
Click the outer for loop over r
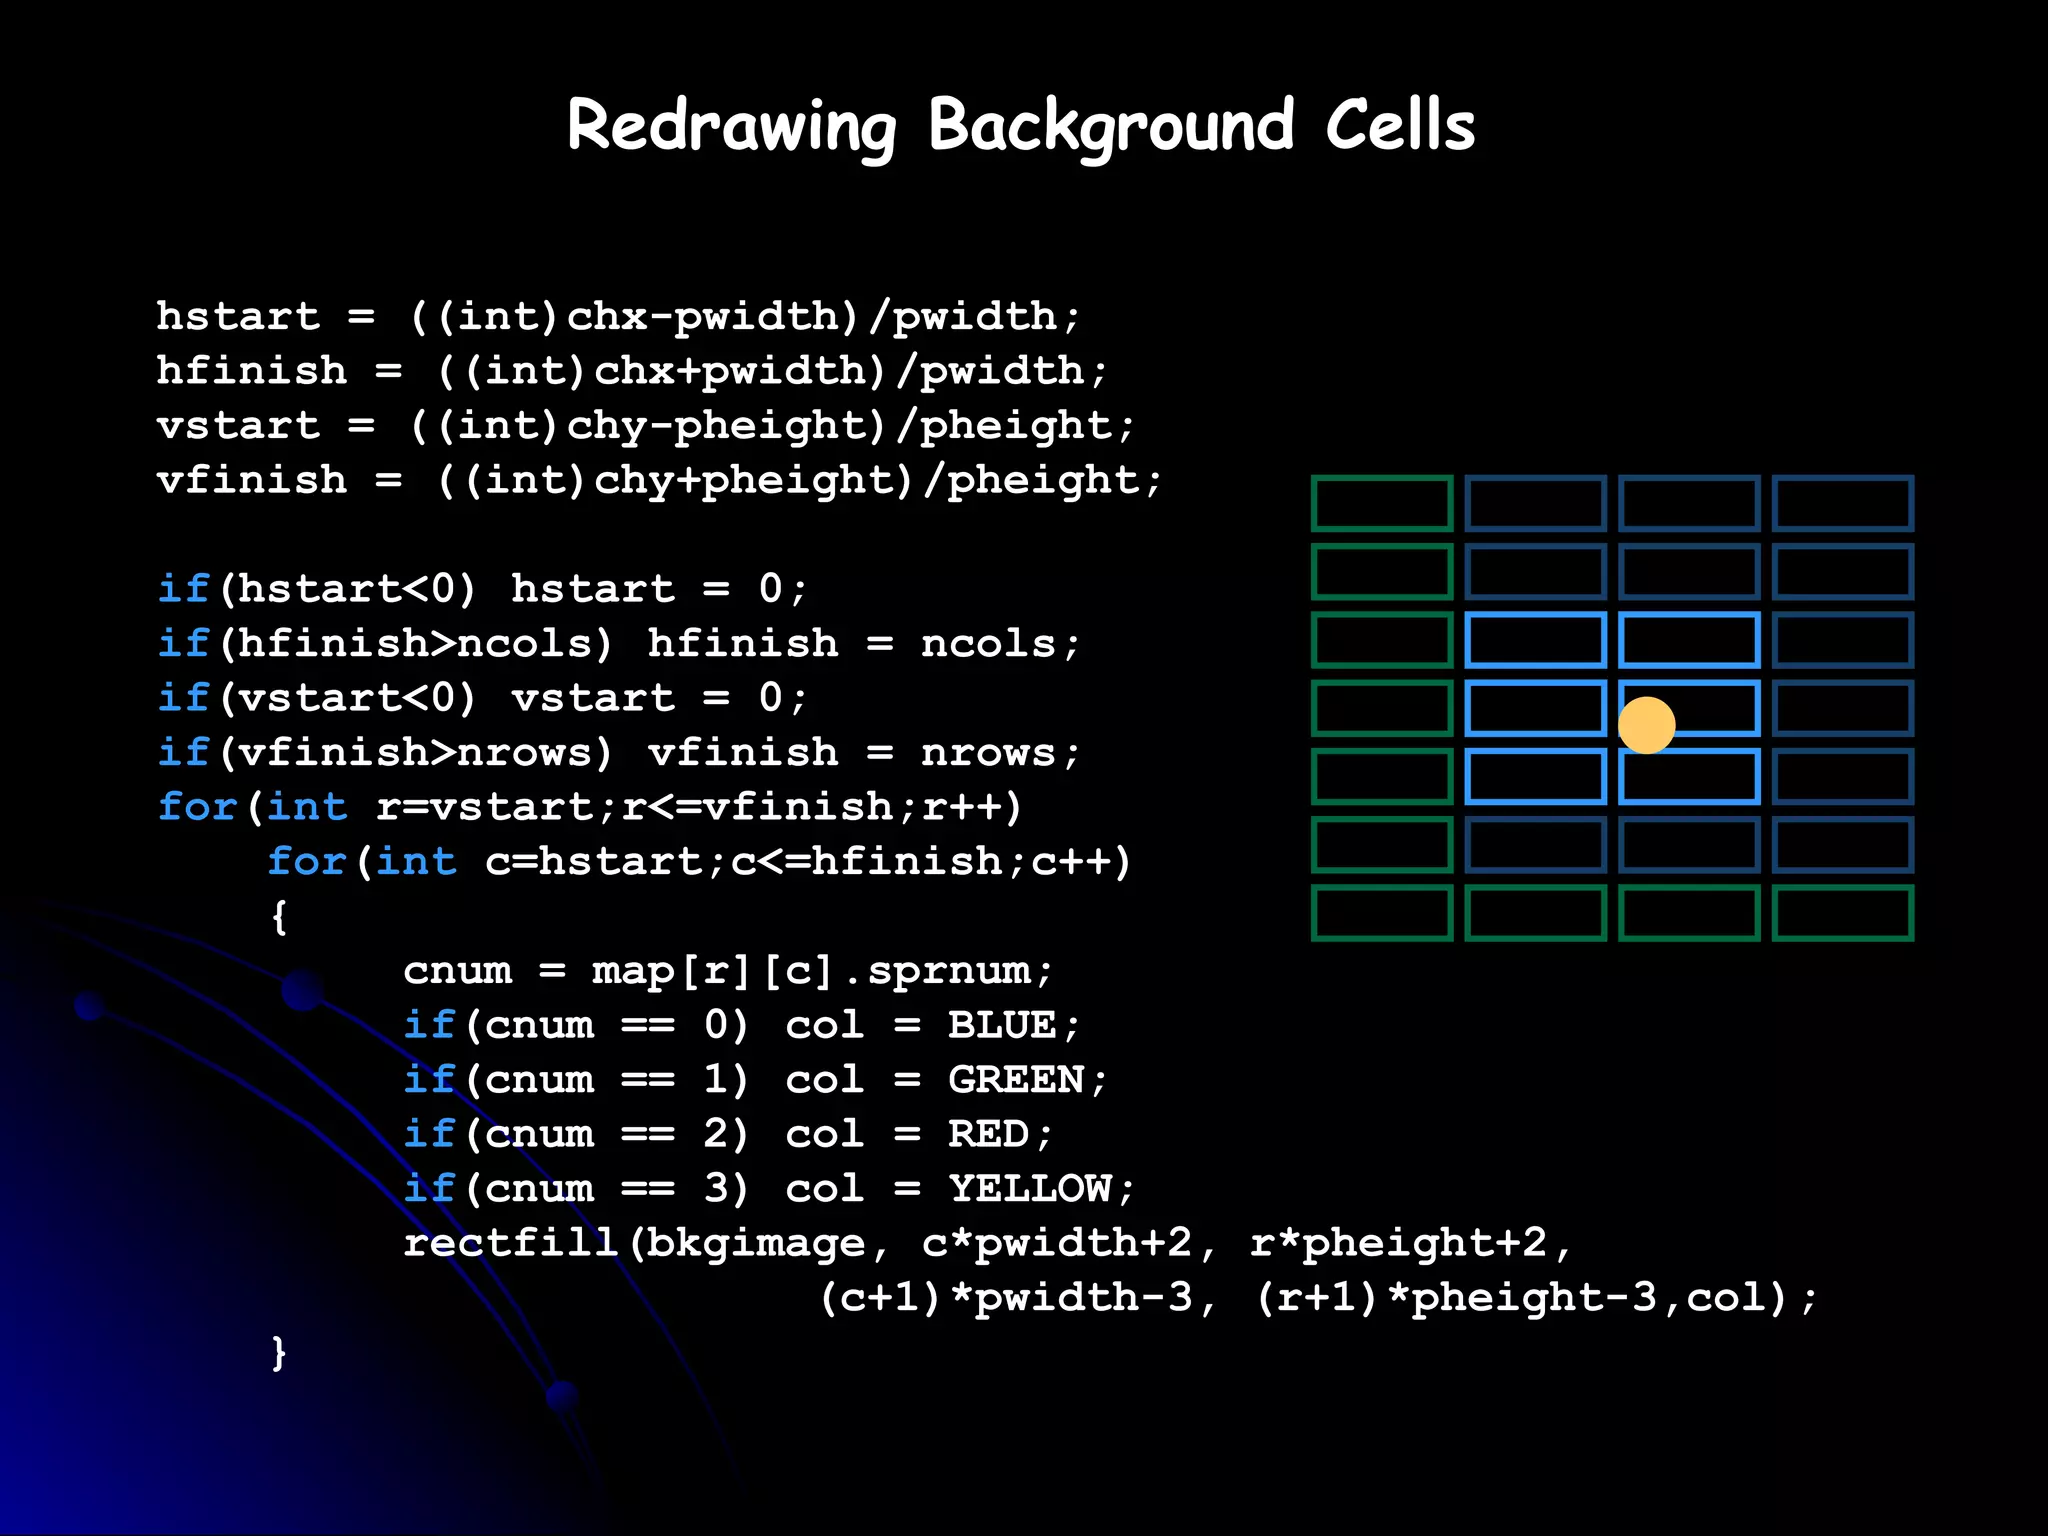click(590, 807)
